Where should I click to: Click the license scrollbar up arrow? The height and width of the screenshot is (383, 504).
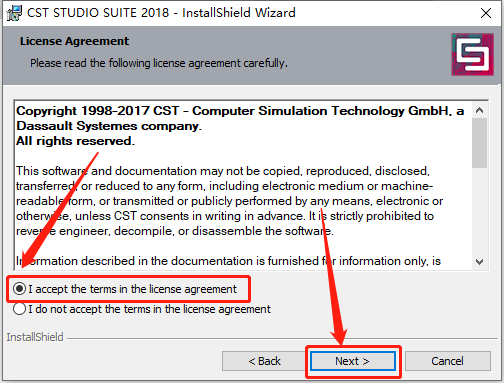click(x=480, y=110)
